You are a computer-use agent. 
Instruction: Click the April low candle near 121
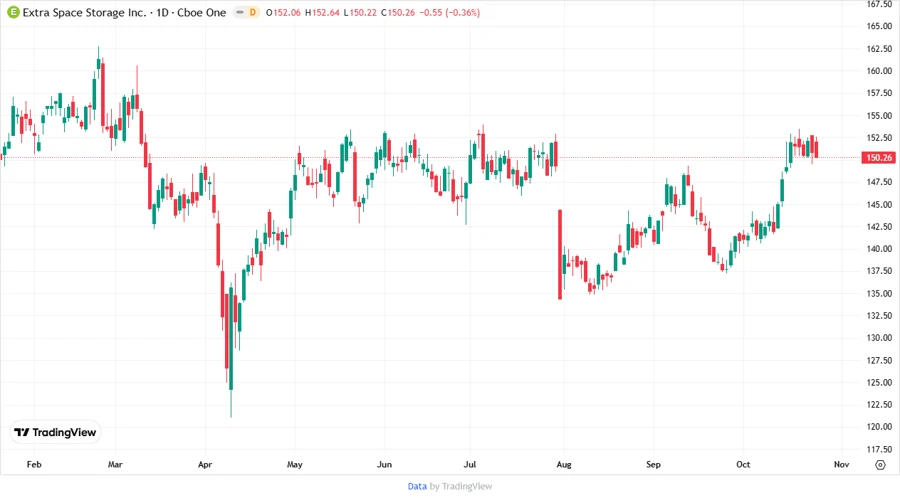[231, 350]
